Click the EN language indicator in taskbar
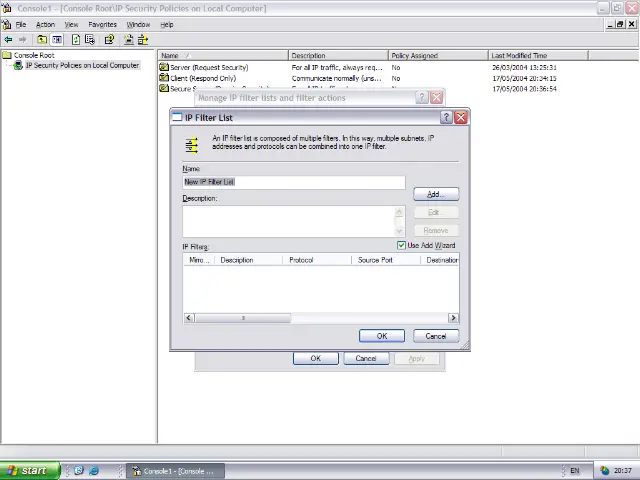The image size is (640, 480). tap(575, 471)
